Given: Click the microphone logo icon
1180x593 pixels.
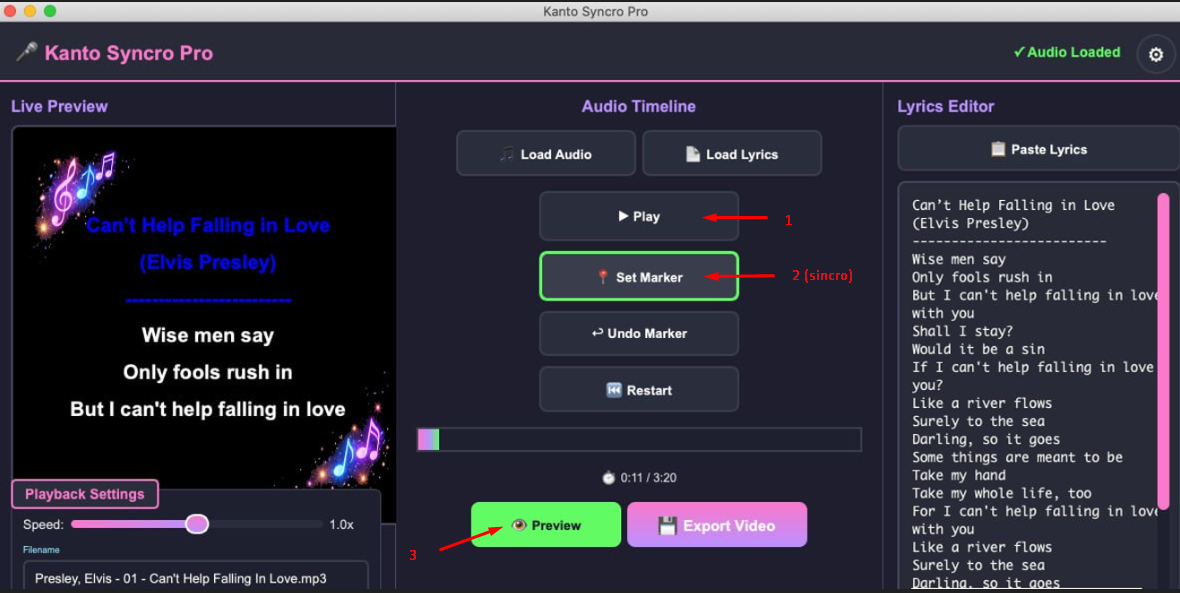Looking at the screenshot, I should click(x=26, y=53).
